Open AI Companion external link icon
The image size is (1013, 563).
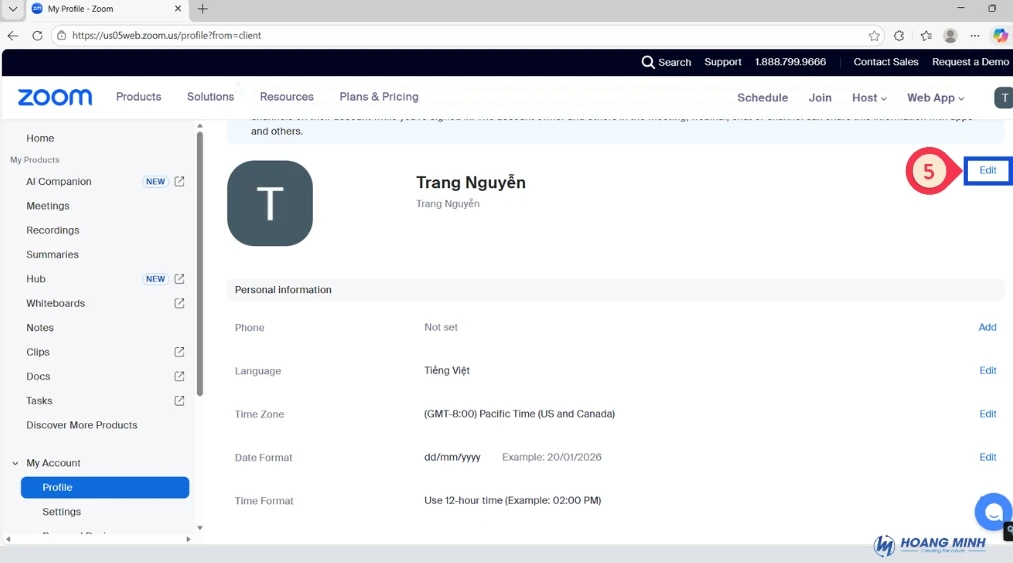pos(180,182)
